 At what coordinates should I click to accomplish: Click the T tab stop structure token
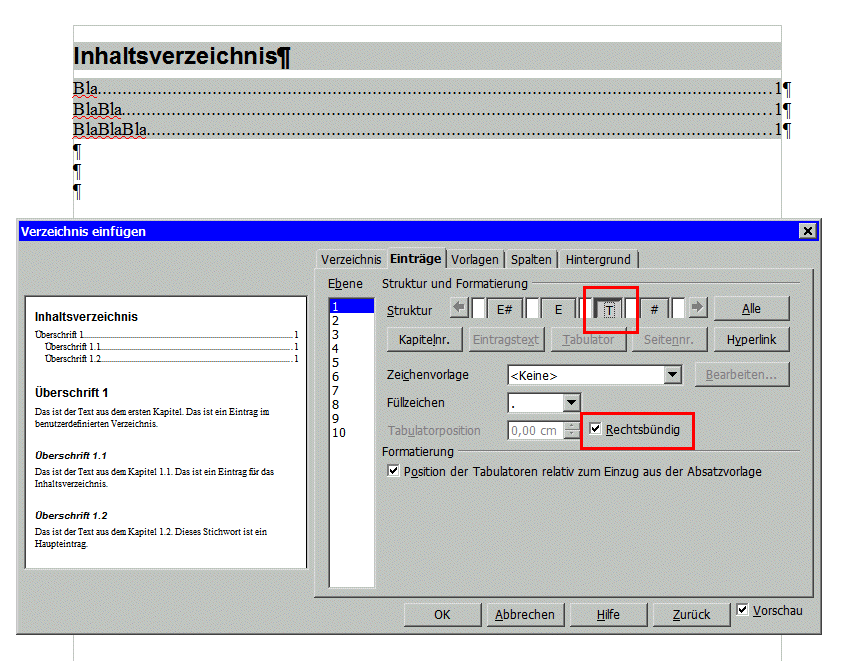click(609, 310)
